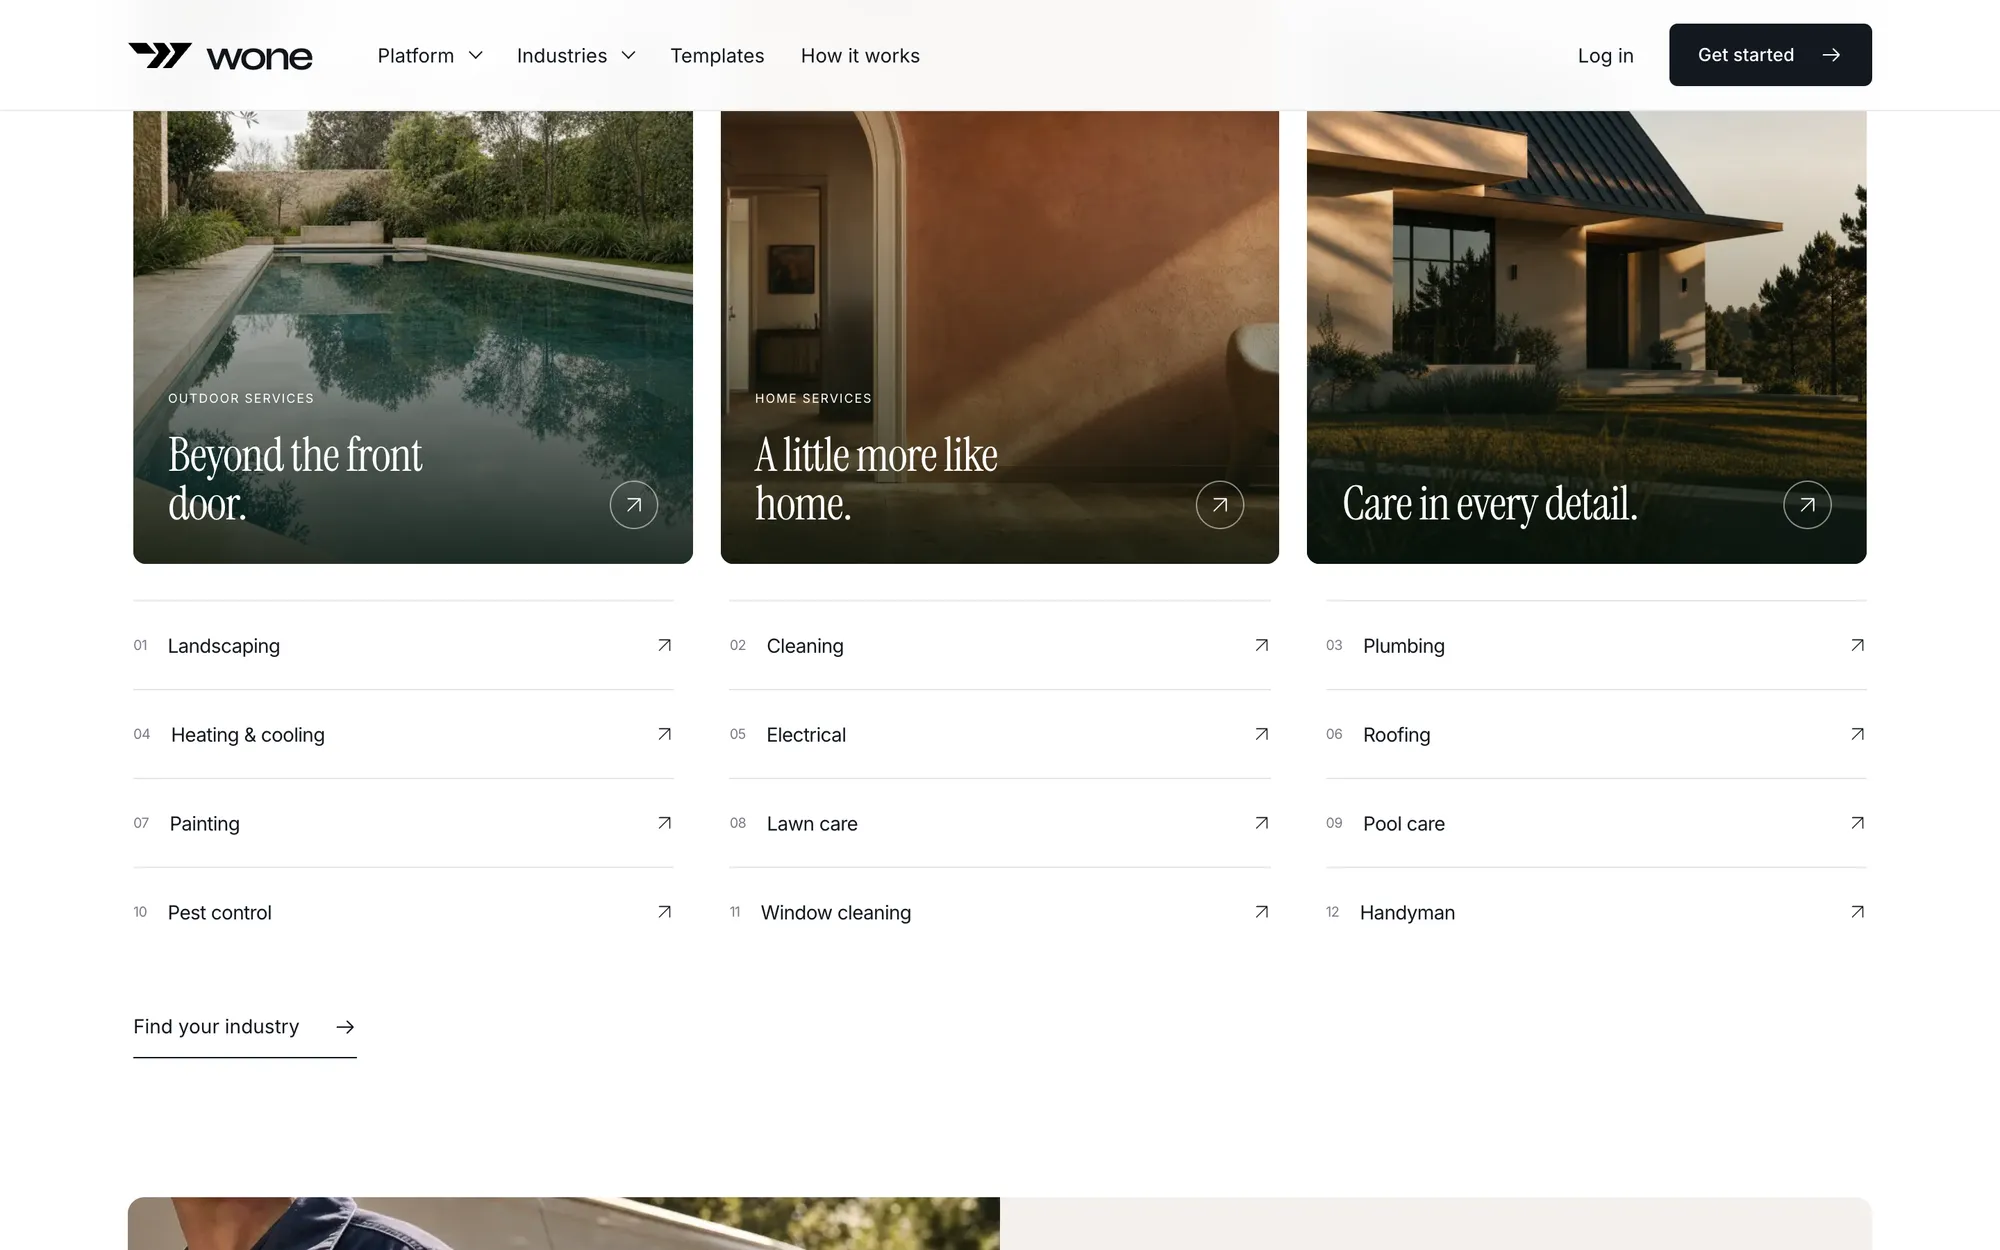Open the Home Services interior image card
The image size is (2000, 1250).
[1000, 337]
